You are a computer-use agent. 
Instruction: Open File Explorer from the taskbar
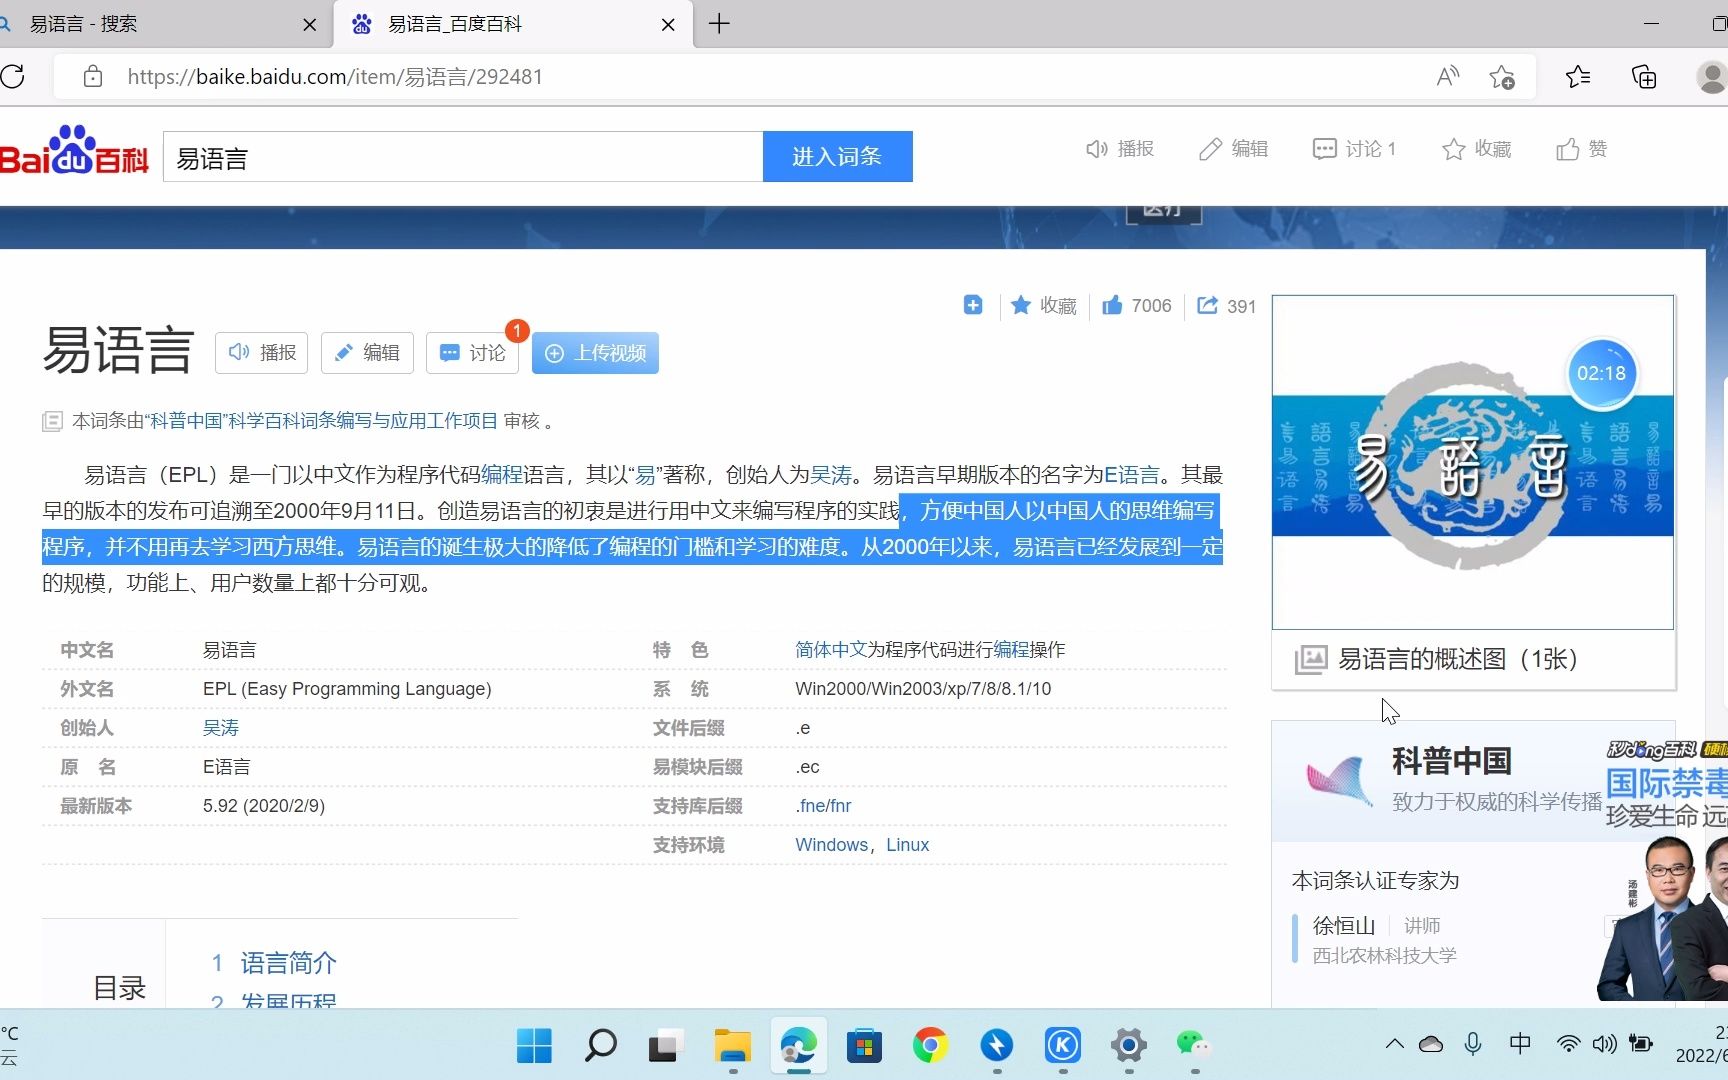coord(733,1046)
